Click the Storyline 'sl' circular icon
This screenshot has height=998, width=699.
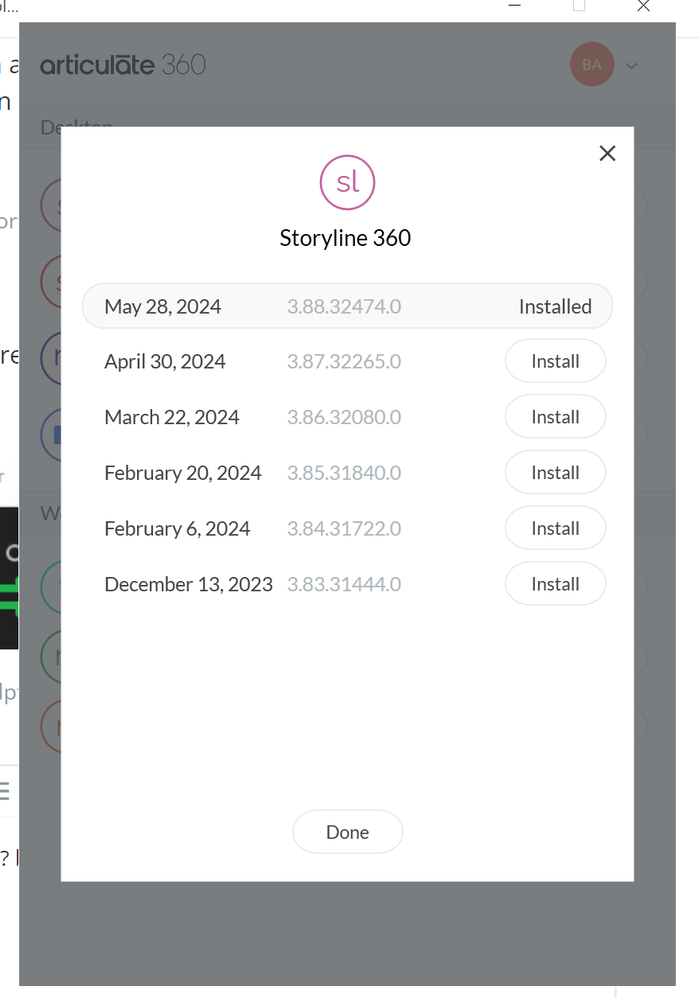(x=347, y=183)
